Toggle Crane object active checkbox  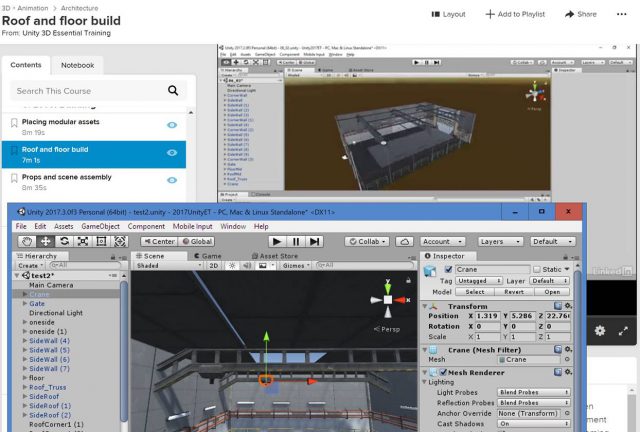[x=448, y=269]
